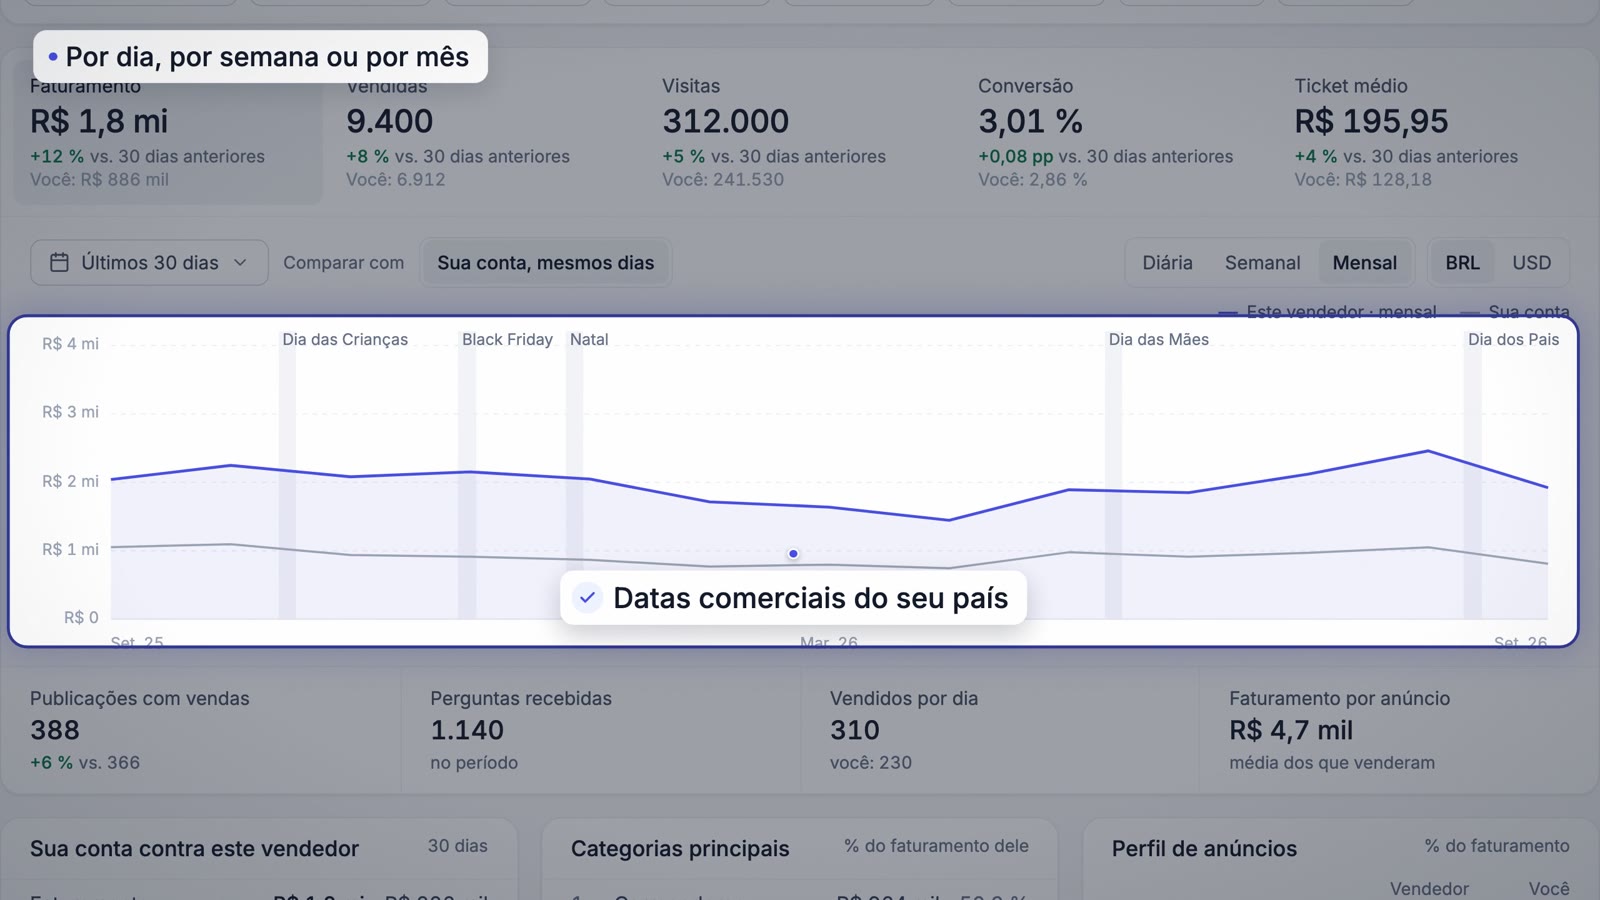Click the Dia das Crianças marker
The height and width of the screenshot is (900, 1600).
tap(345, 340)
